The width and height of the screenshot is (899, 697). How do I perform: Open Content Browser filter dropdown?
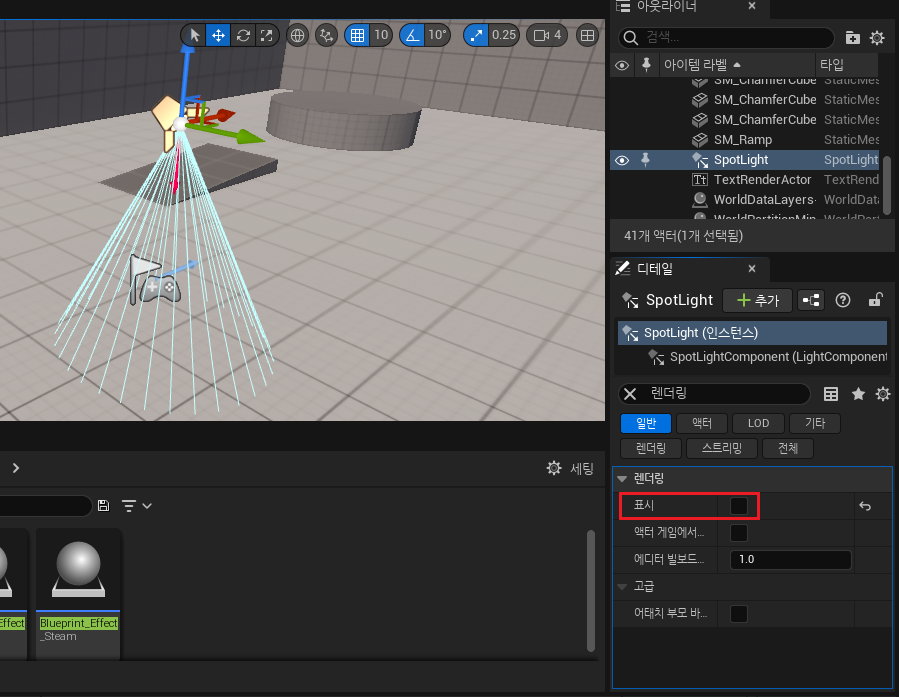pos(136,506)
